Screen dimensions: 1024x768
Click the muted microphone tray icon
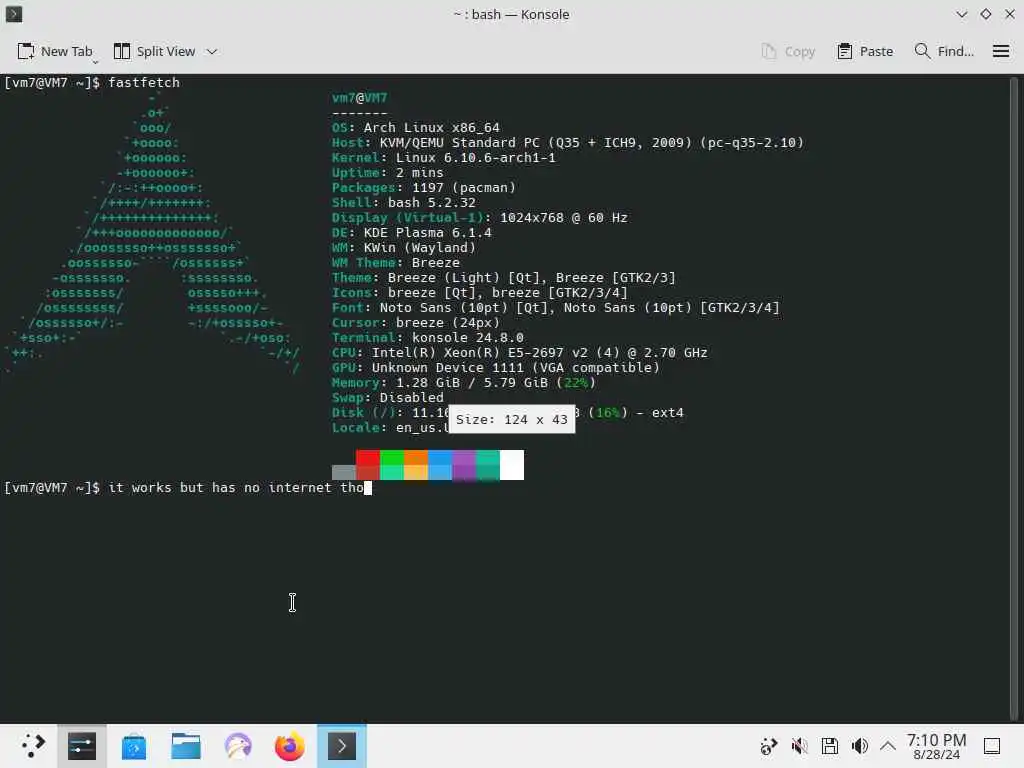point(799,746)
